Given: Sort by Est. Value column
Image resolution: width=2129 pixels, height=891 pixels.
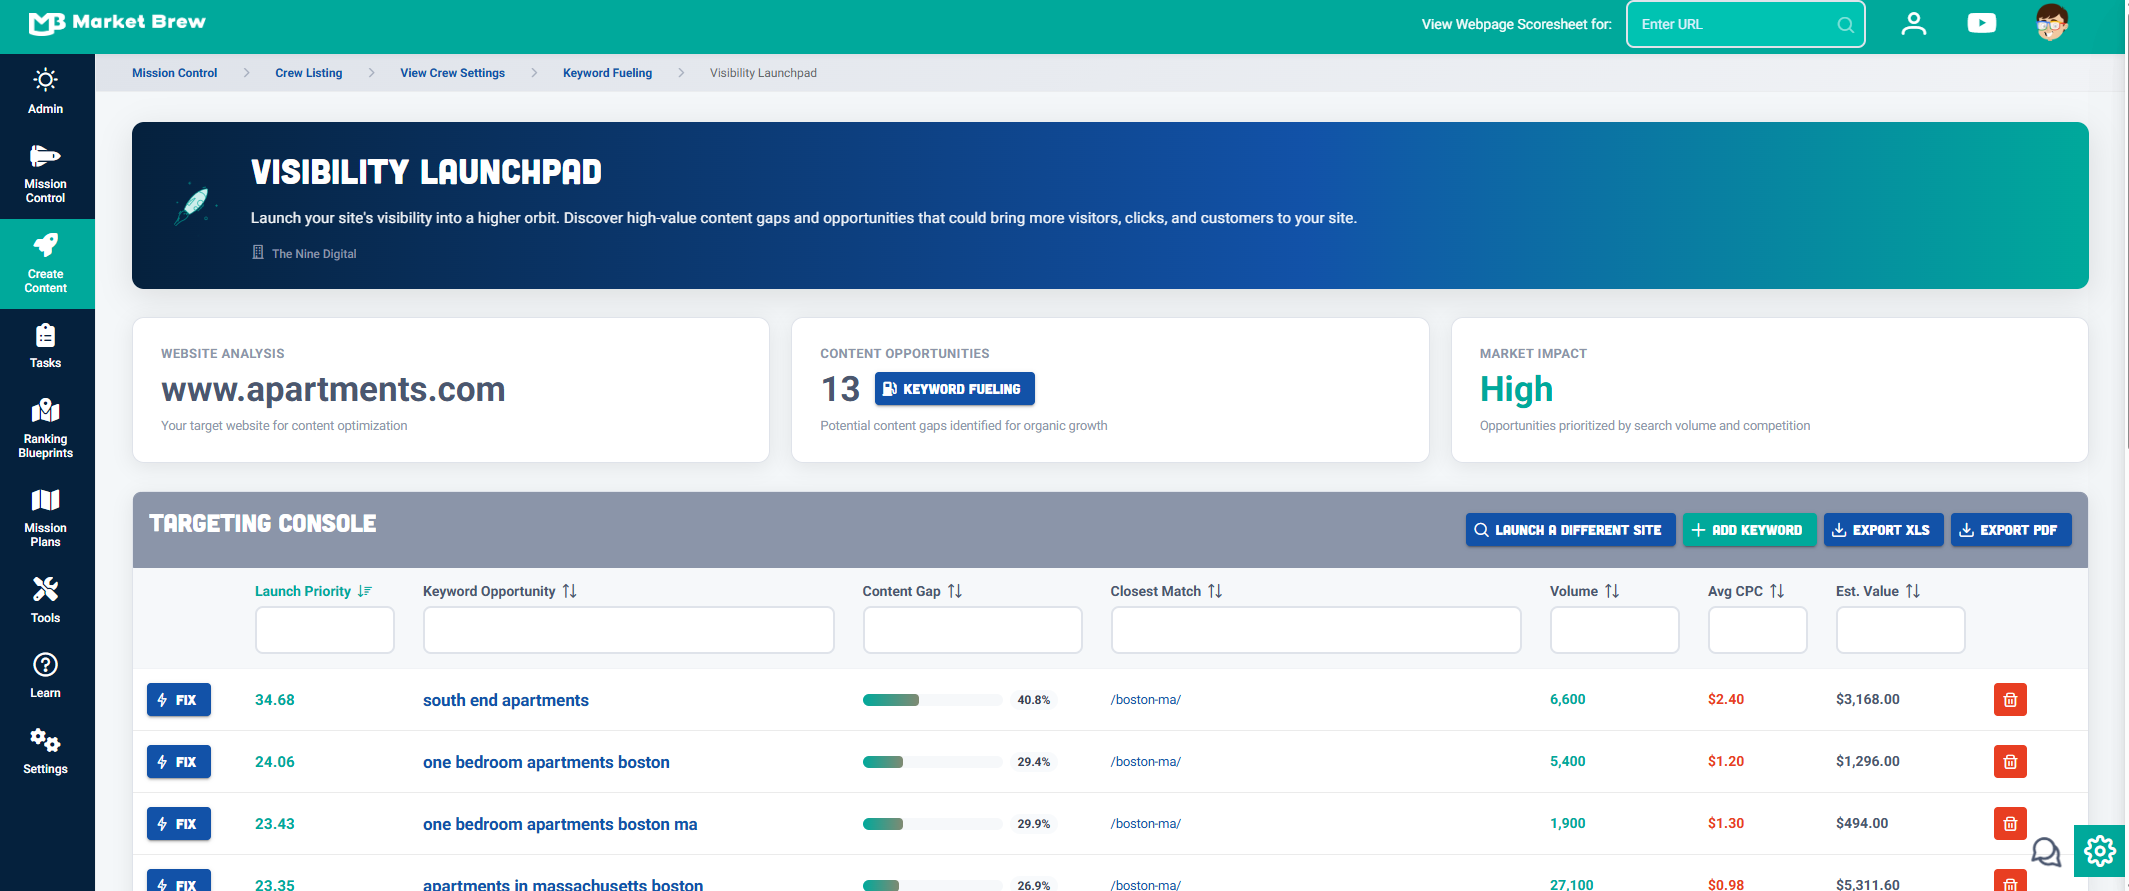Looking at the screenshot, I should 1878,591.
